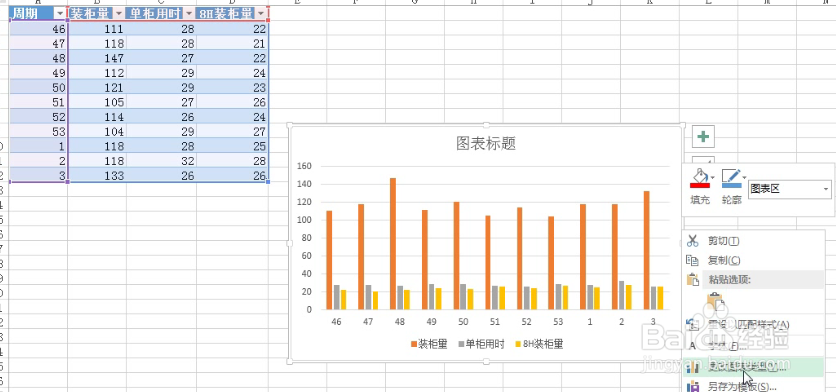Image resolution: width=836 pixels, height=392 pixels.
Task: Click the 160 value axis label
Action: (304, 166)
